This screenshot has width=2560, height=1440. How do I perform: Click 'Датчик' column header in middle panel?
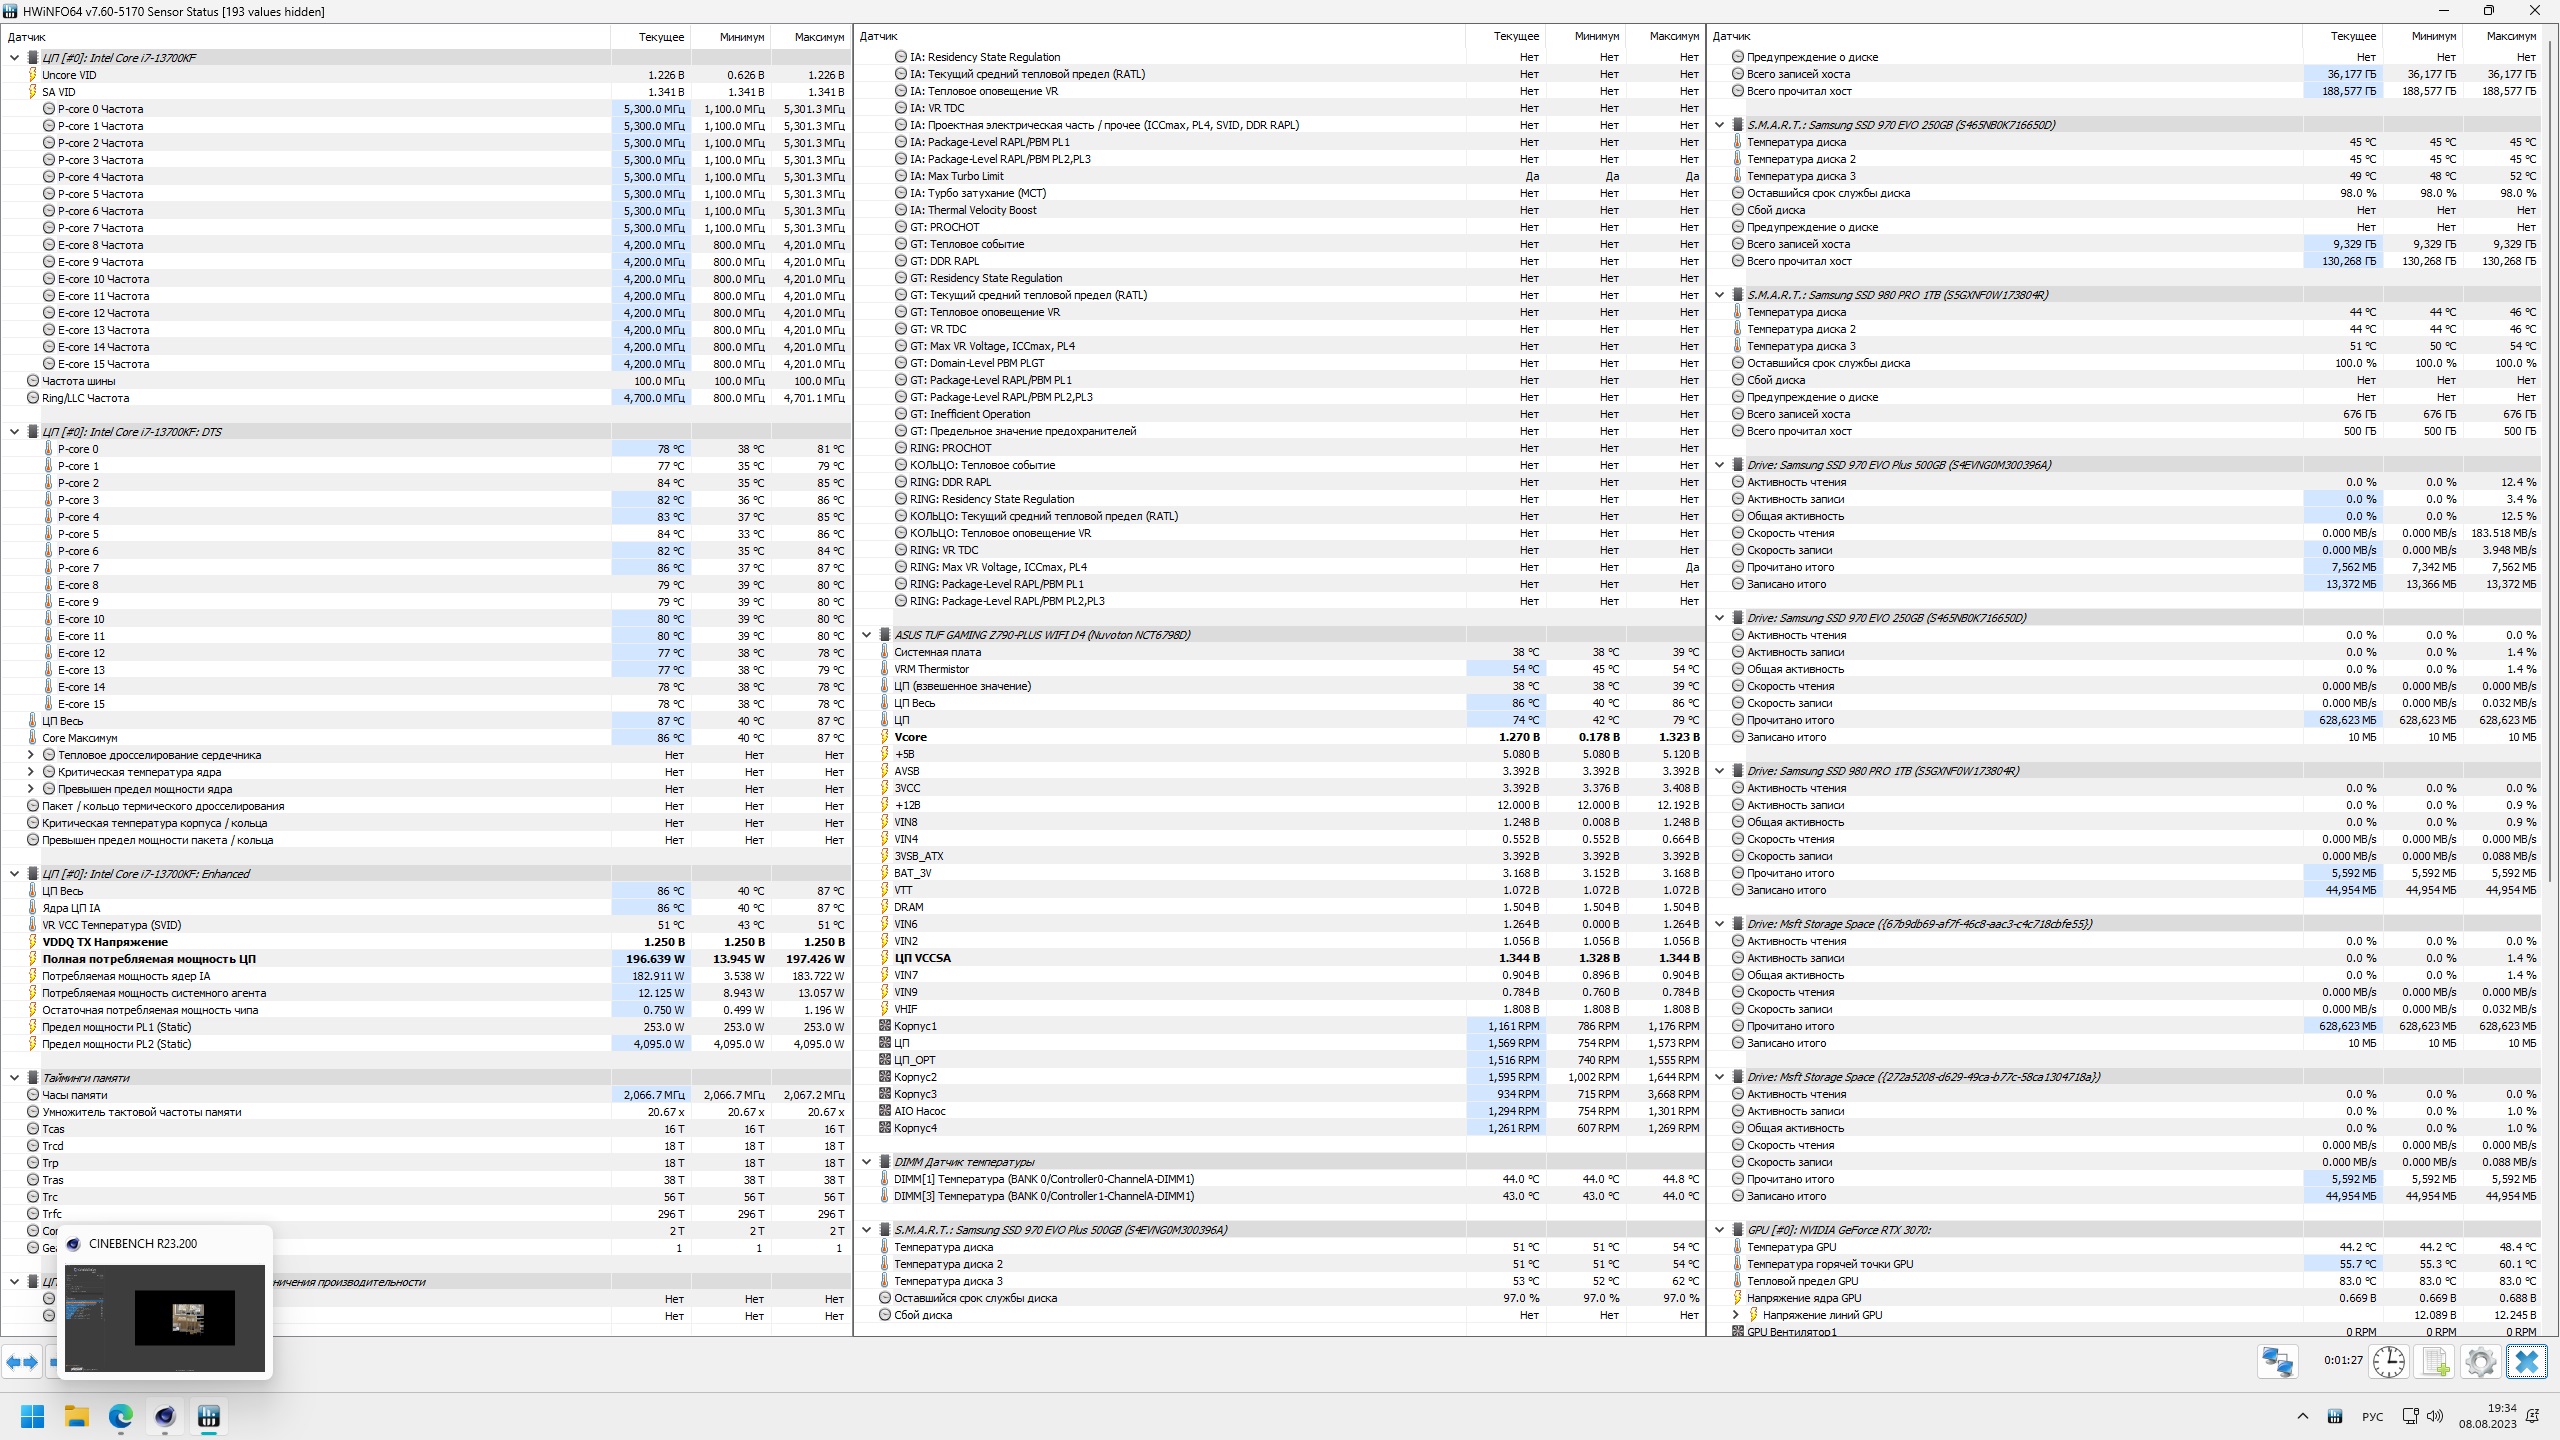(x=879, y=36)
